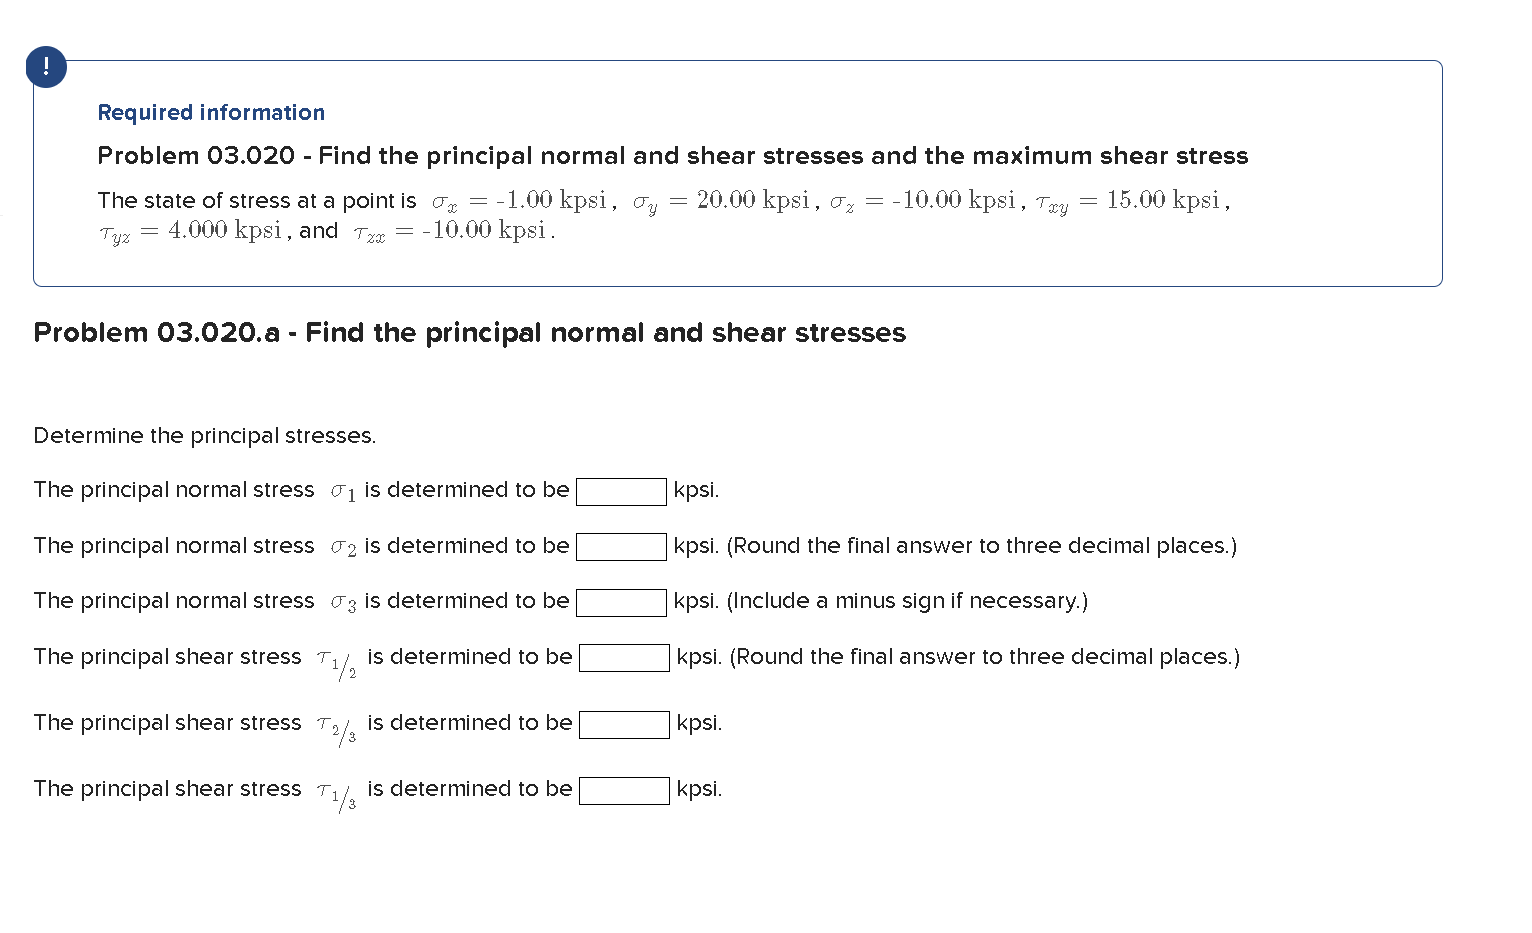1532x933 pixels.
Task: Click the τ1/2 answer input field
Action: click(x=624, y=657)
